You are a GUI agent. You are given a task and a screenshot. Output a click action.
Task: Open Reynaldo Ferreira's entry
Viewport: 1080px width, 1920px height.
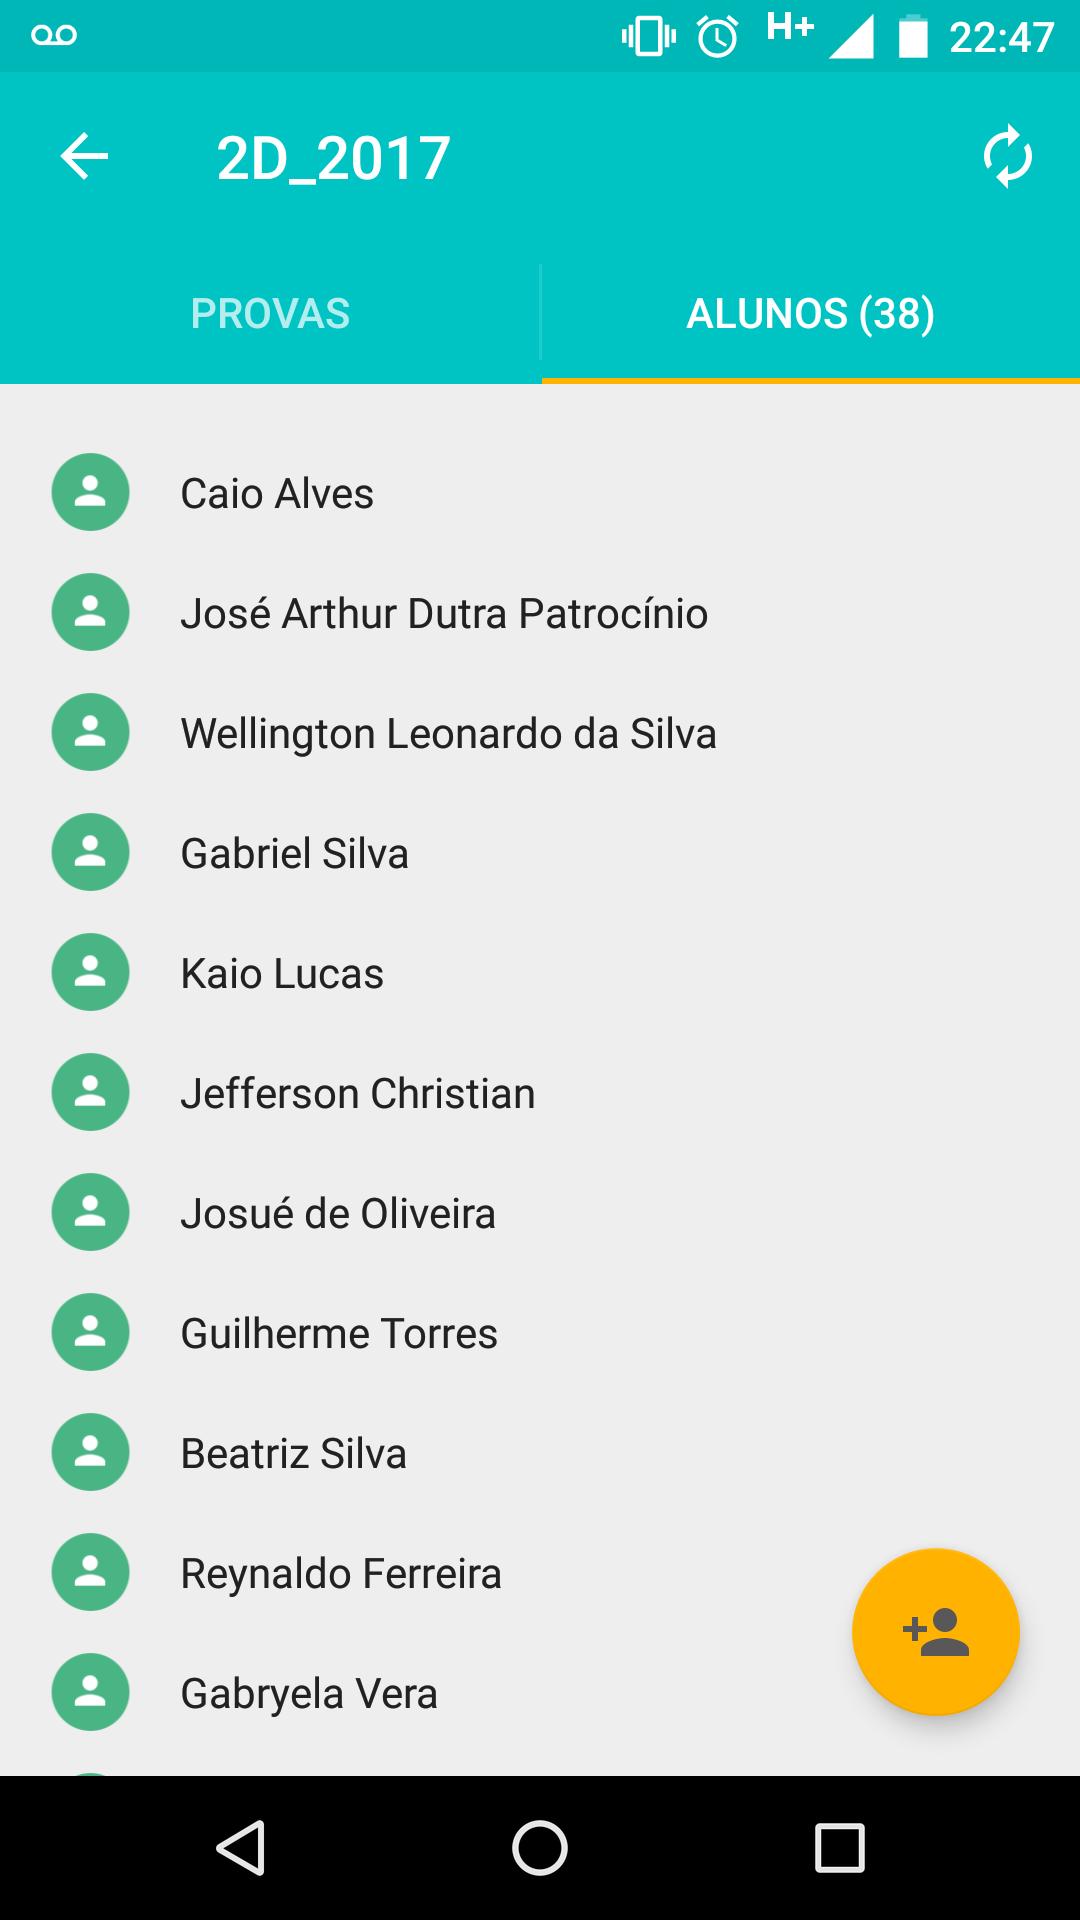click(340, 1573)
